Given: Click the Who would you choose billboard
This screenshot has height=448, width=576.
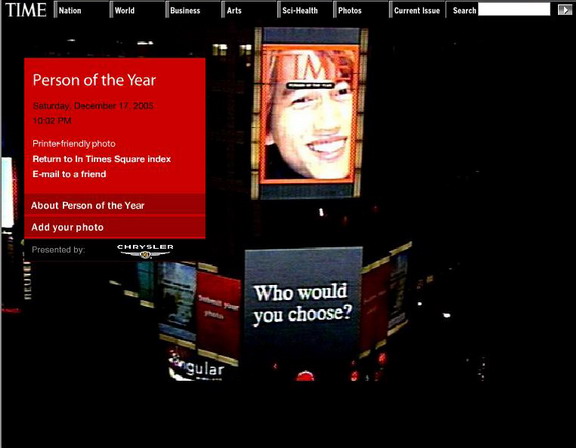Looking at the screenshot, I should click(x=303, y=303).
